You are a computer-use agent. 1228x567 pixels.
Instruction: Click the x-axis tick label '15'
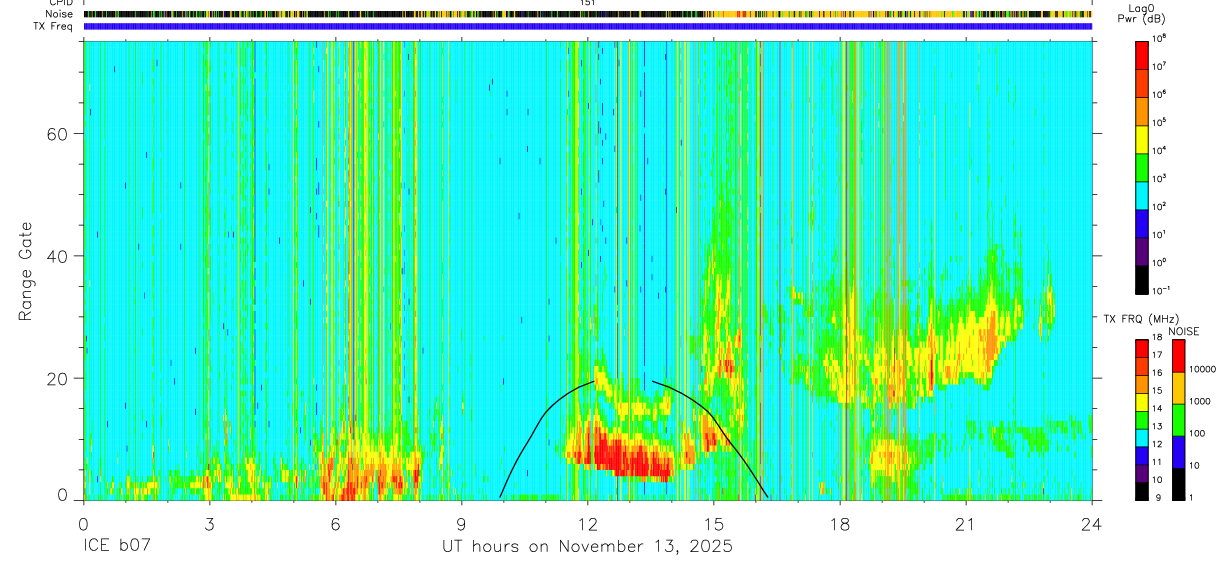[714, 524]
